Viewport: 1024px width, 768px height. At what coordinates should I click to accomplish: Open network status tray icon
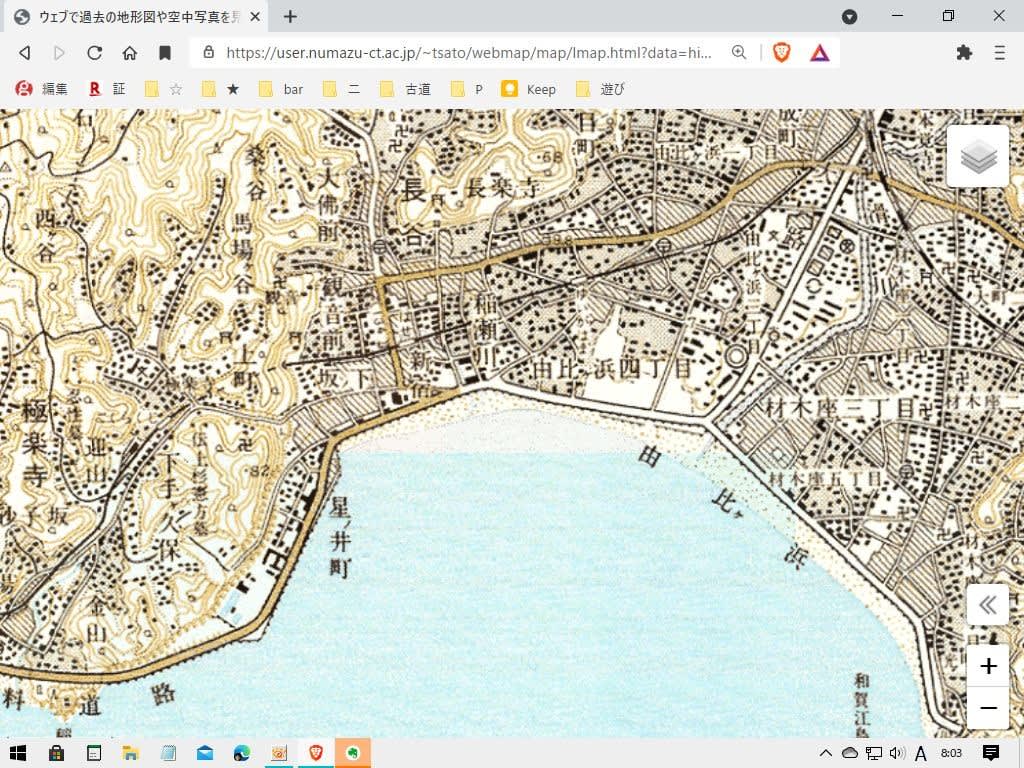pyautogui.click(x=874, y=753)
